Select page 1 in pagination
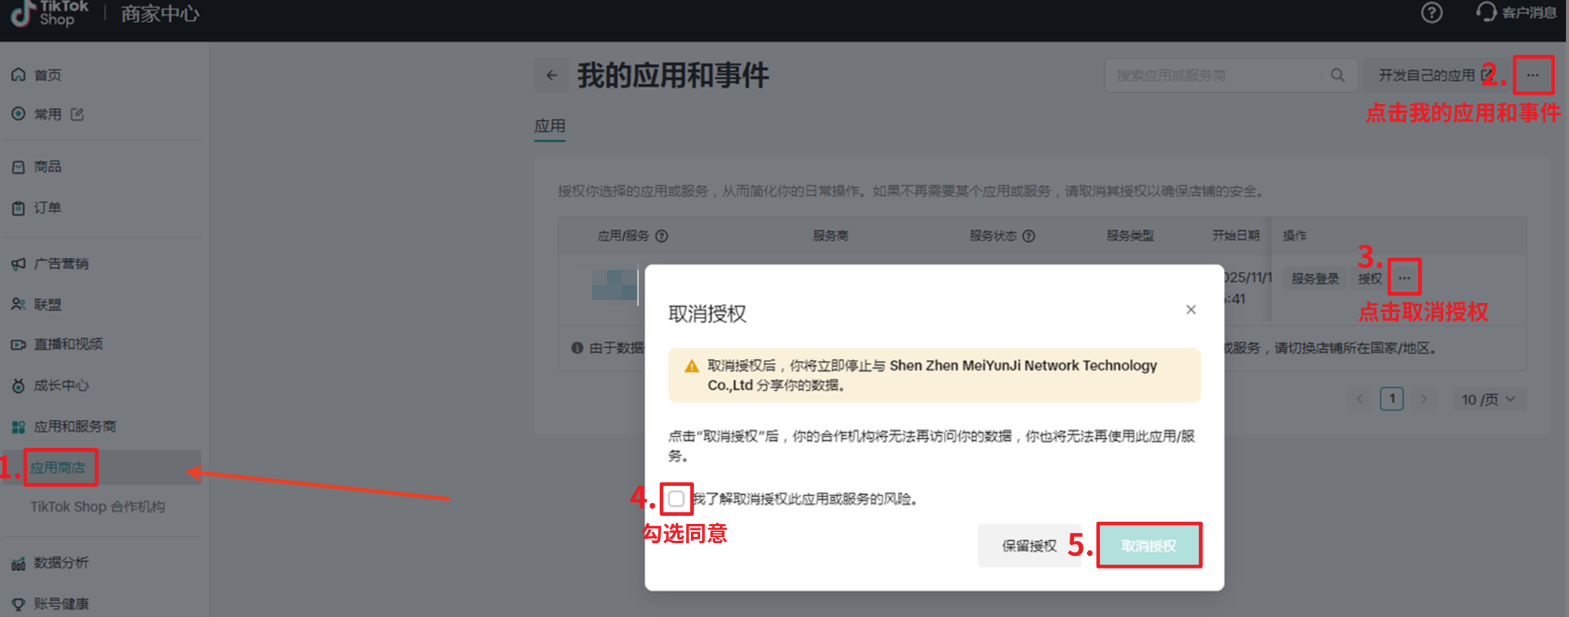 coord(1392,399)
